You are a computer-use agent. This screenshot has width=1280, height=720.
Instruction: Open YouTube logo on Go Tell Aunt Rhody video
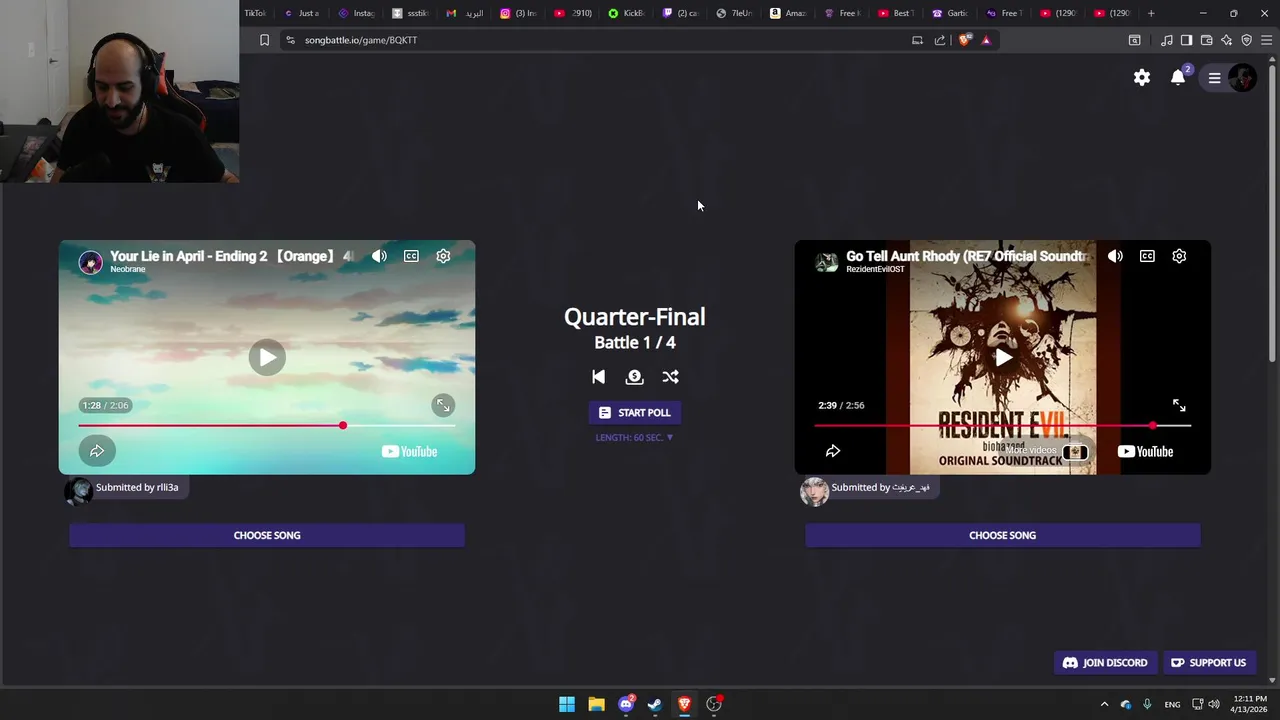coord(1145,452)
